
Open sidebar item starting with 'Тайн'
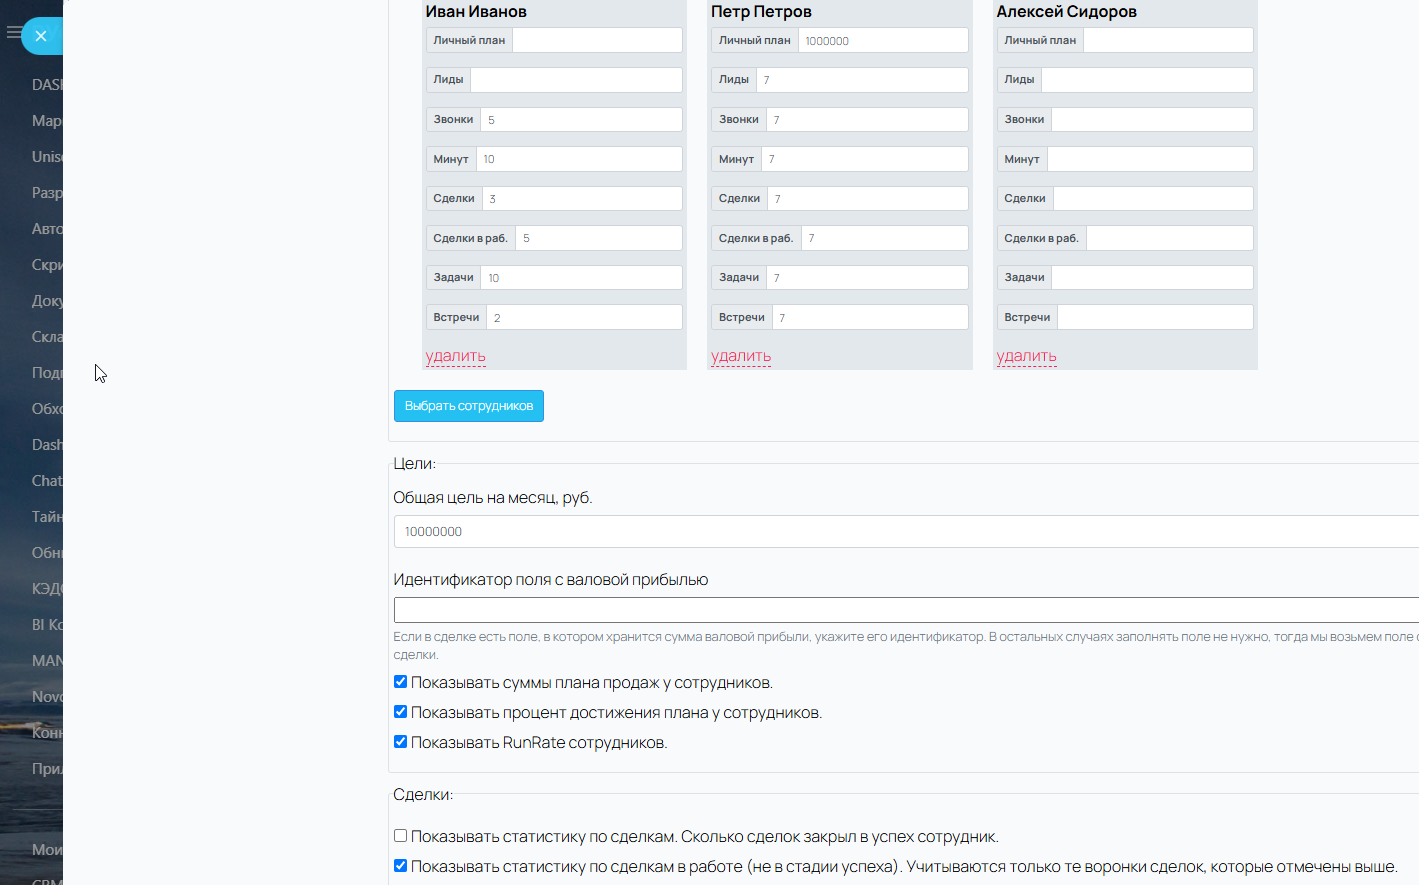pos(47,517)
